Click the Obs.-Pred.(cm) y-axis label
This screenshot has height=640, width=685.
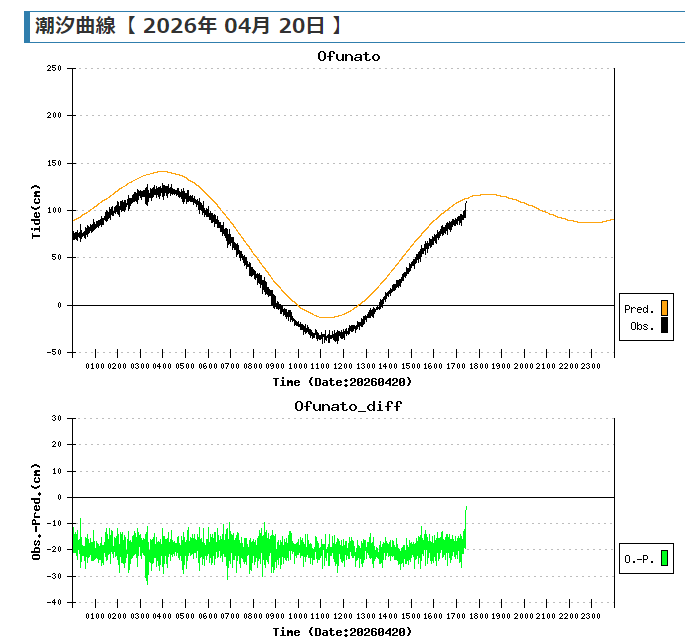click(x=36, y=510)
